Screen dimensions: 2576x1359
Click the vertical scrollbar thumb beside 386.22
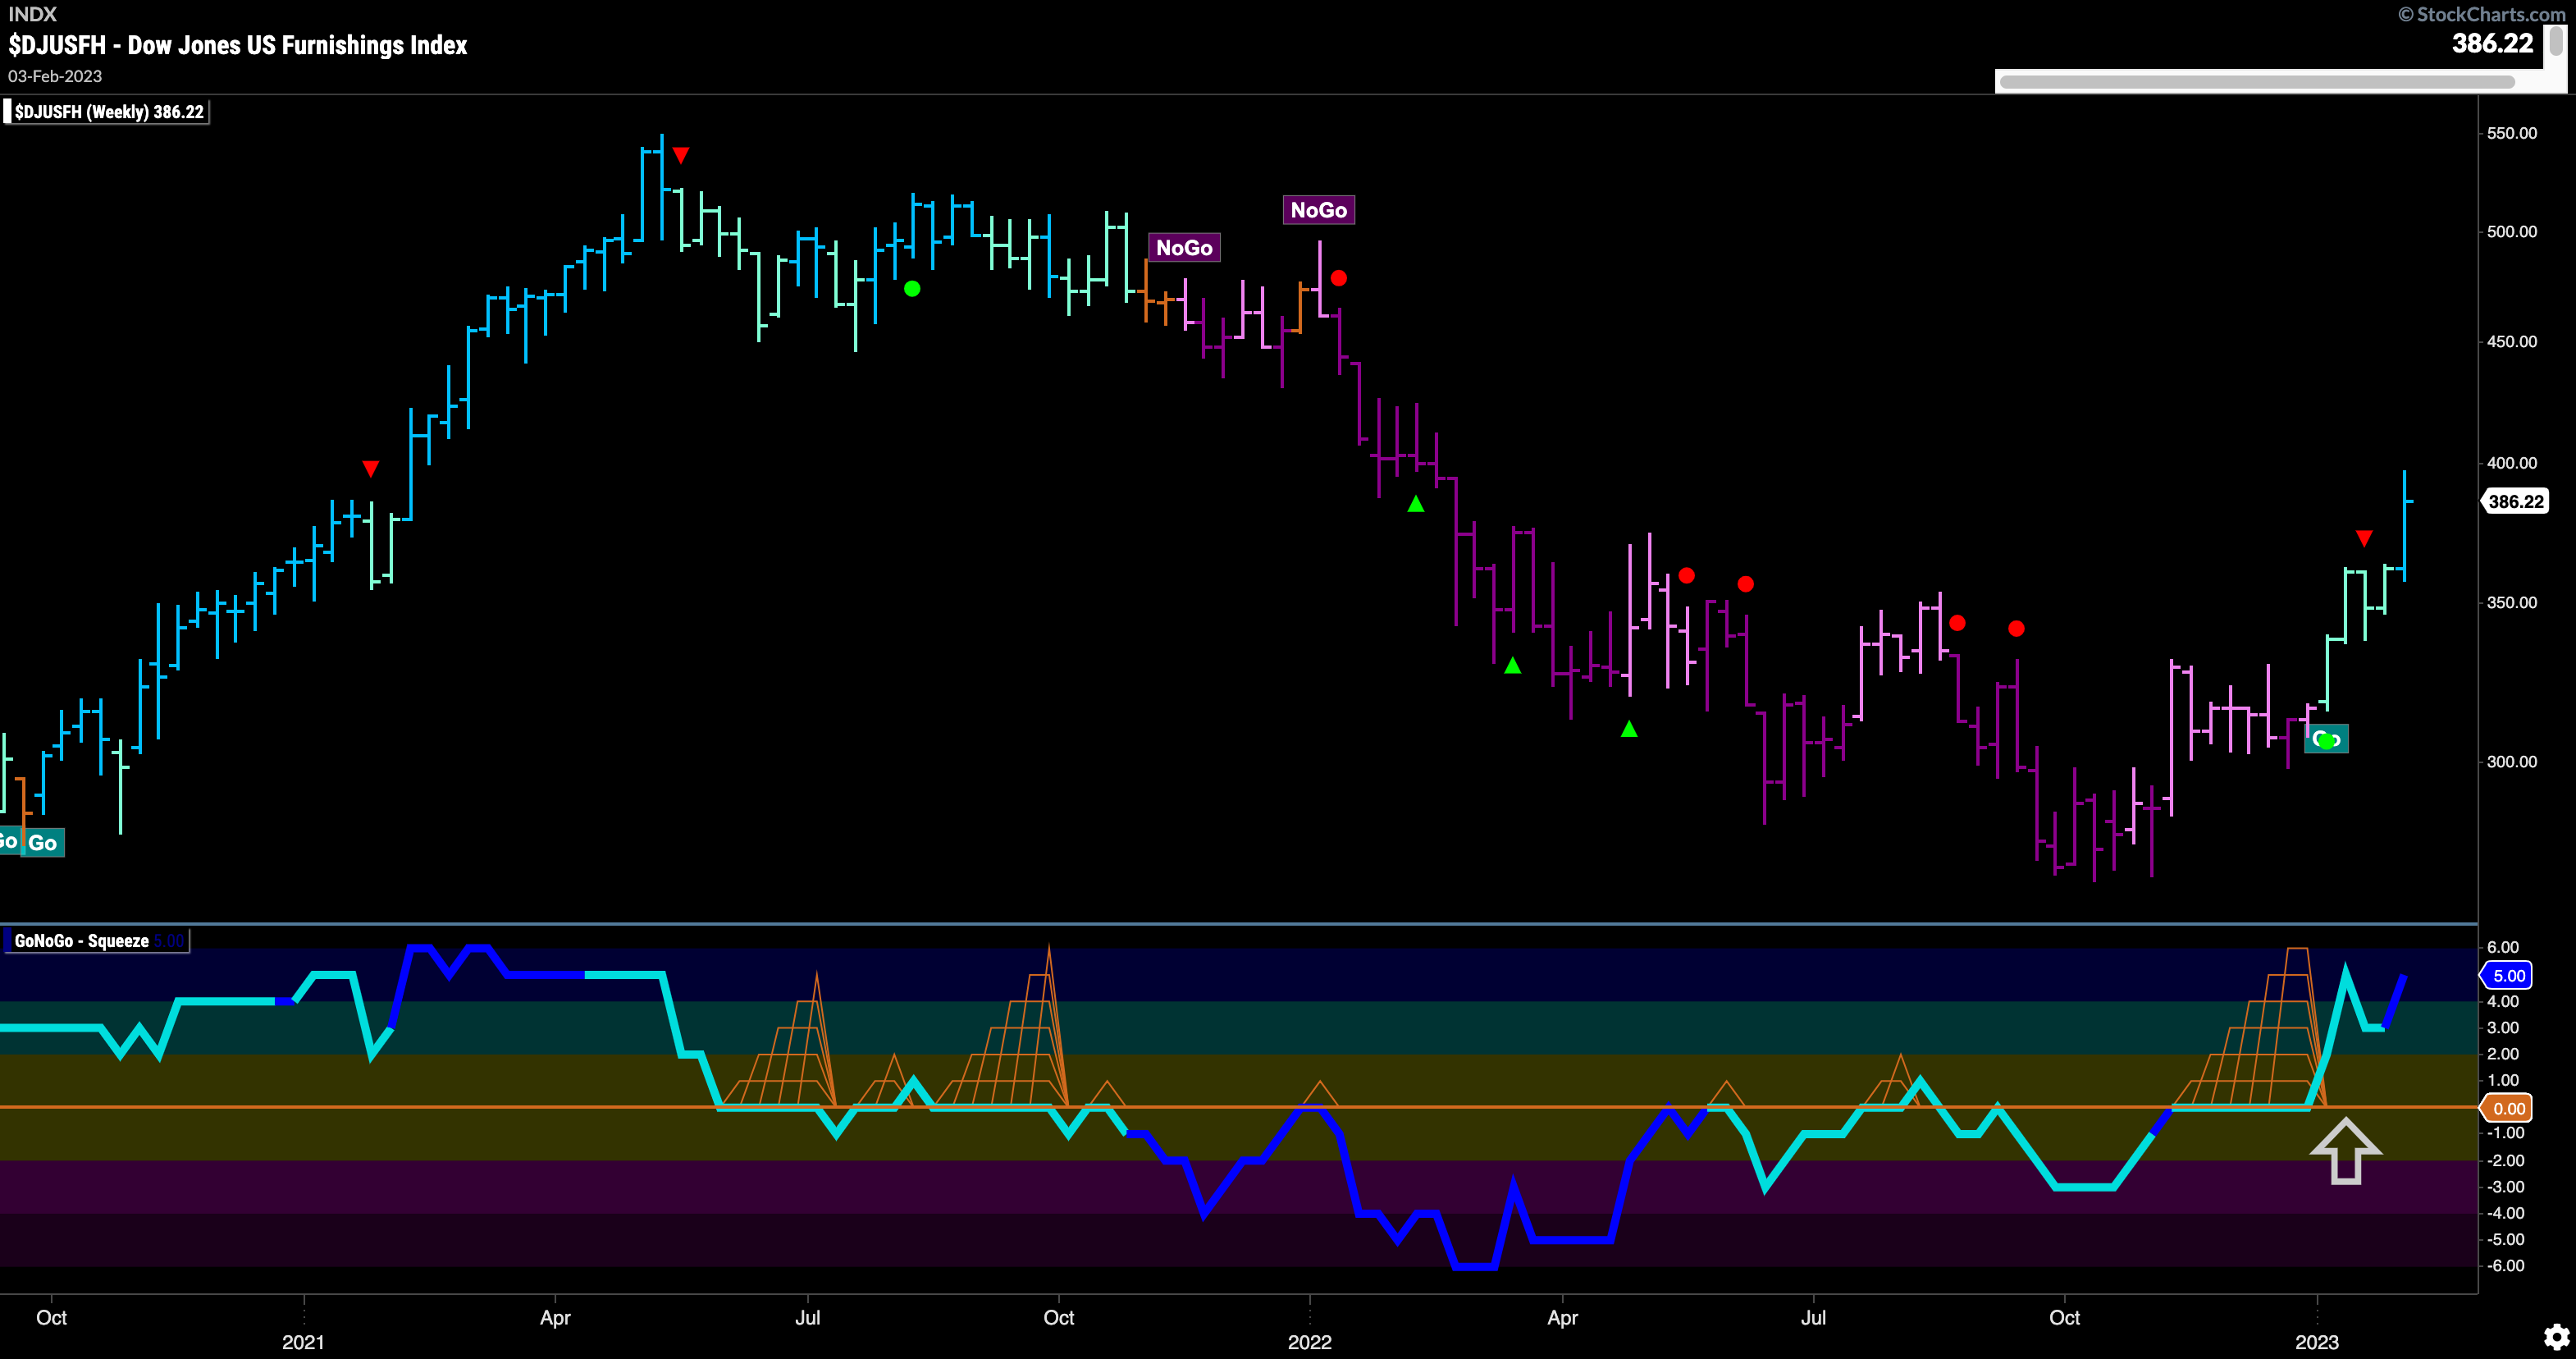[2556, 41]
